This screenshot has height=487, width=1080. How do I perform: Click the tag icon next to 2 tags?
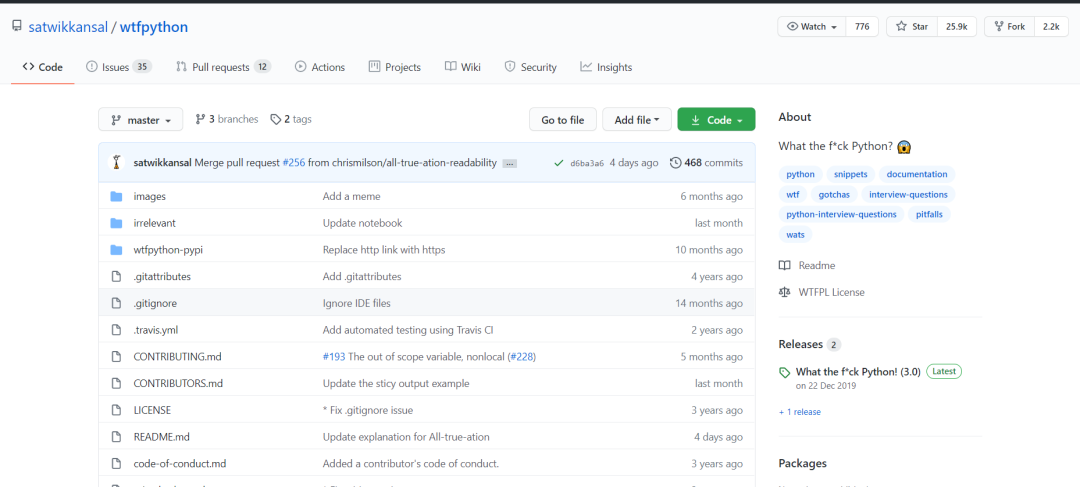click(x=276, y=119)
